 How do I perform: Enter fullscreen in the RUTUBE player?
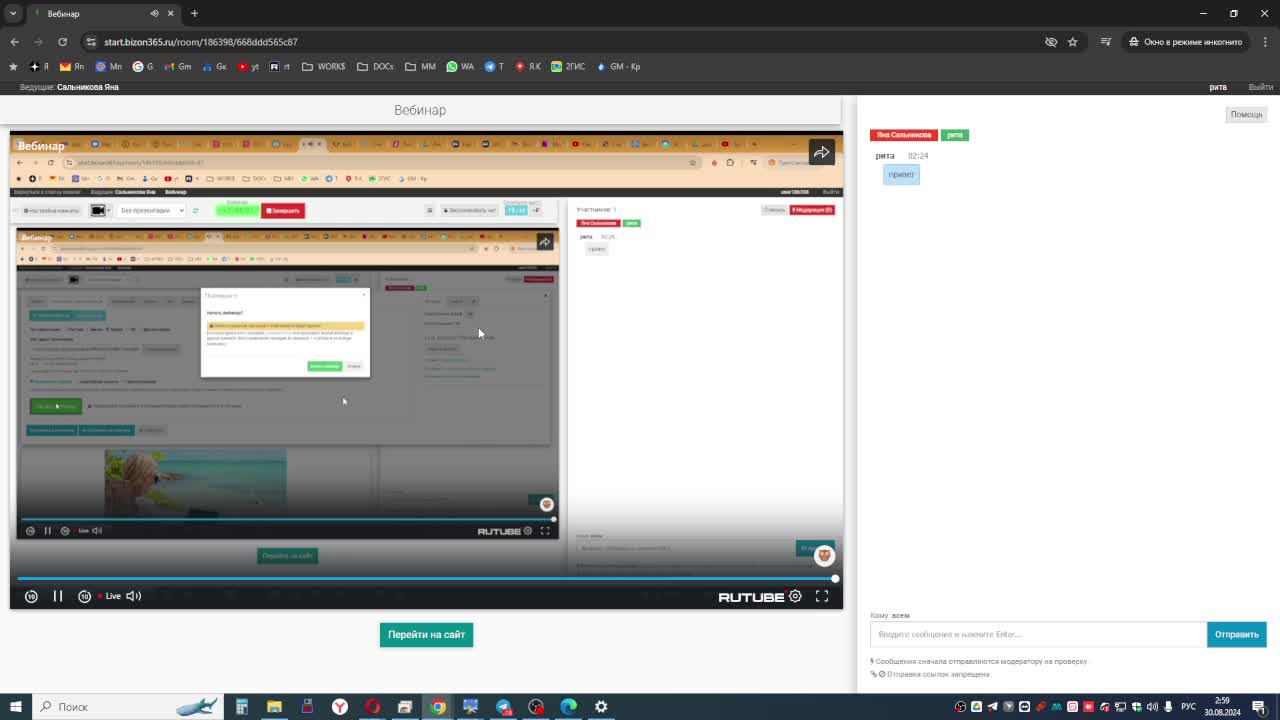822,596
